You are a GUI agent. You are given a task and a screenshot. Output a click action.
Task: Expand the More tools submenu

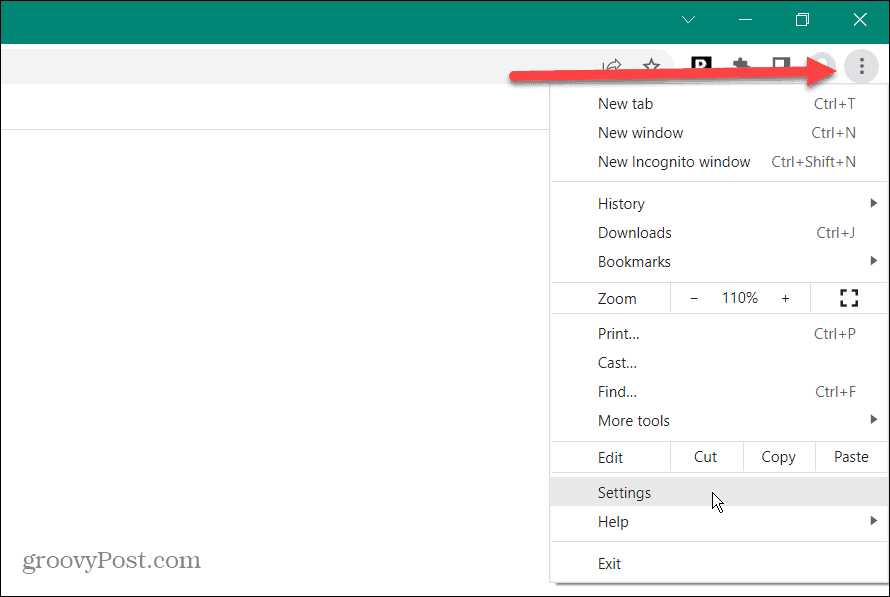pyautogui.click(x=719, y=421)
